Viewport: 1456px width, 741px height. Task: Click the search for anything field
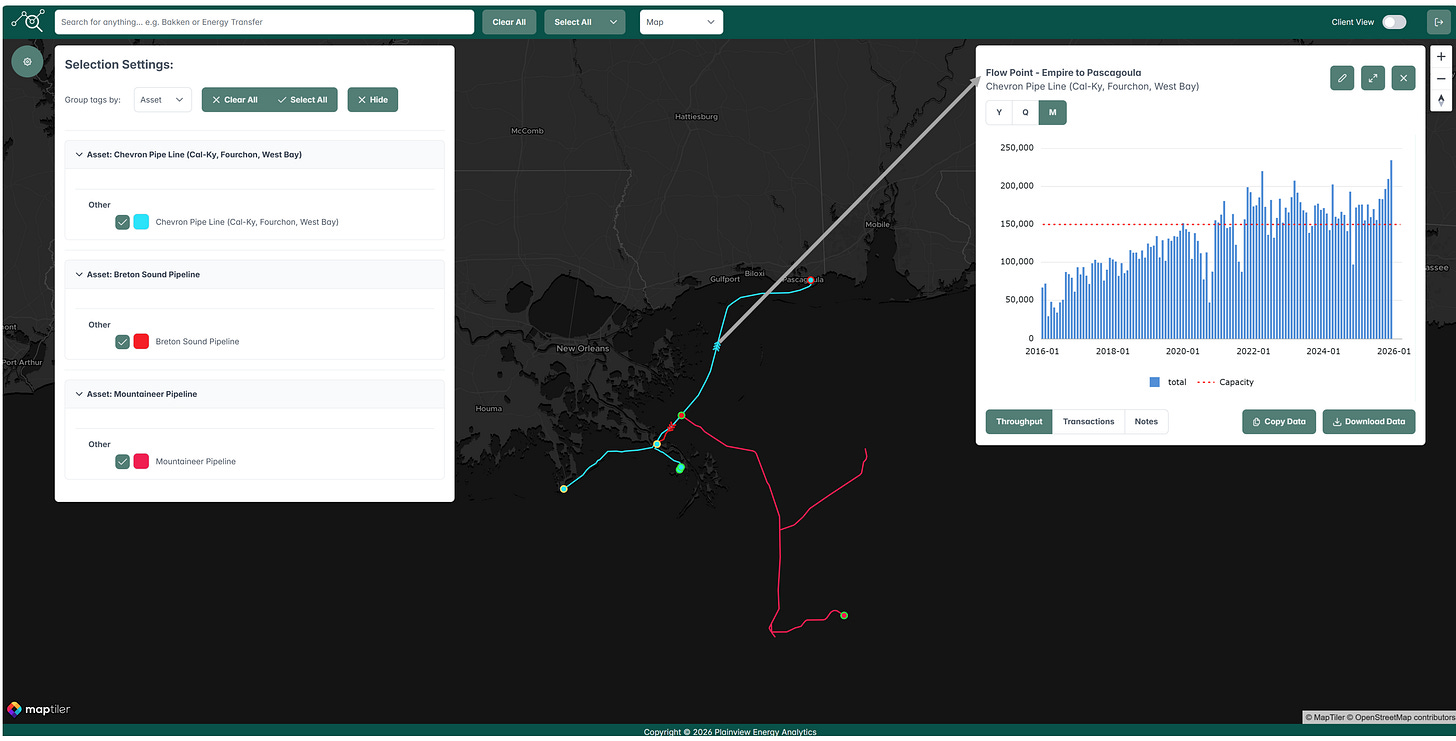[264, 22]
